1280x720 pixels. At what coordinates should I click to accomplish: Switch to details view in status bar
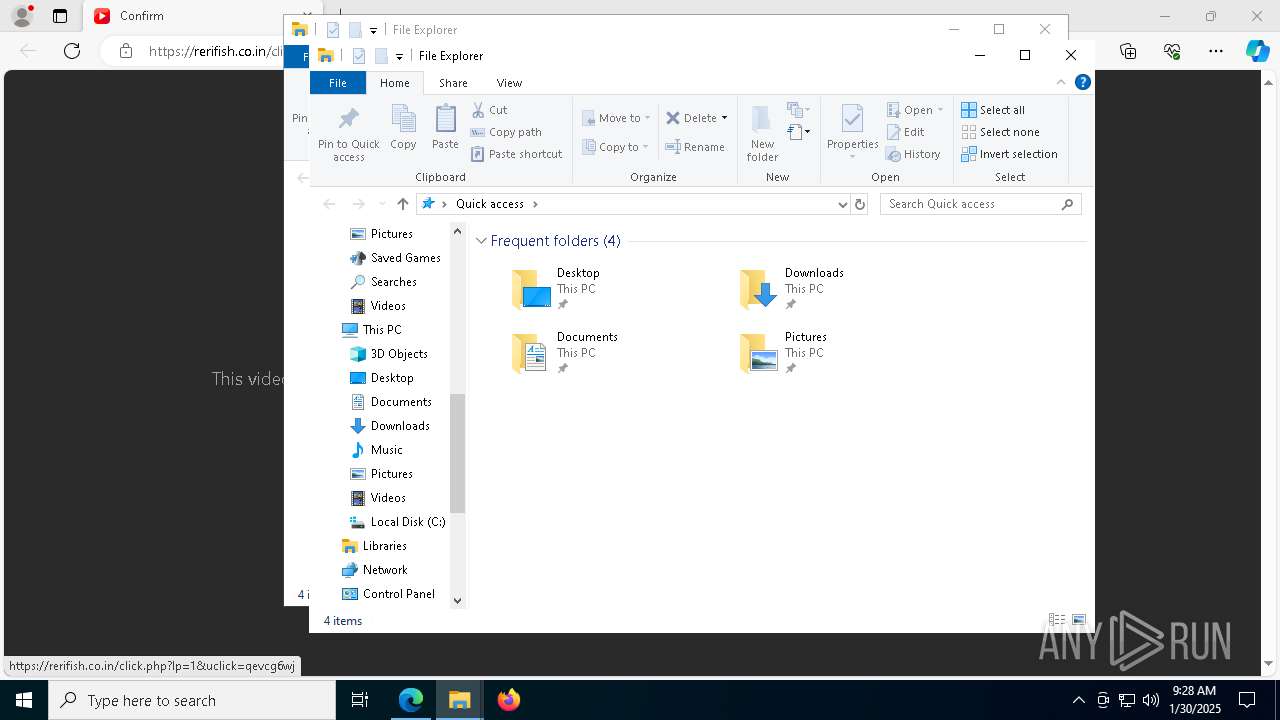click(x=1056, y=620)
